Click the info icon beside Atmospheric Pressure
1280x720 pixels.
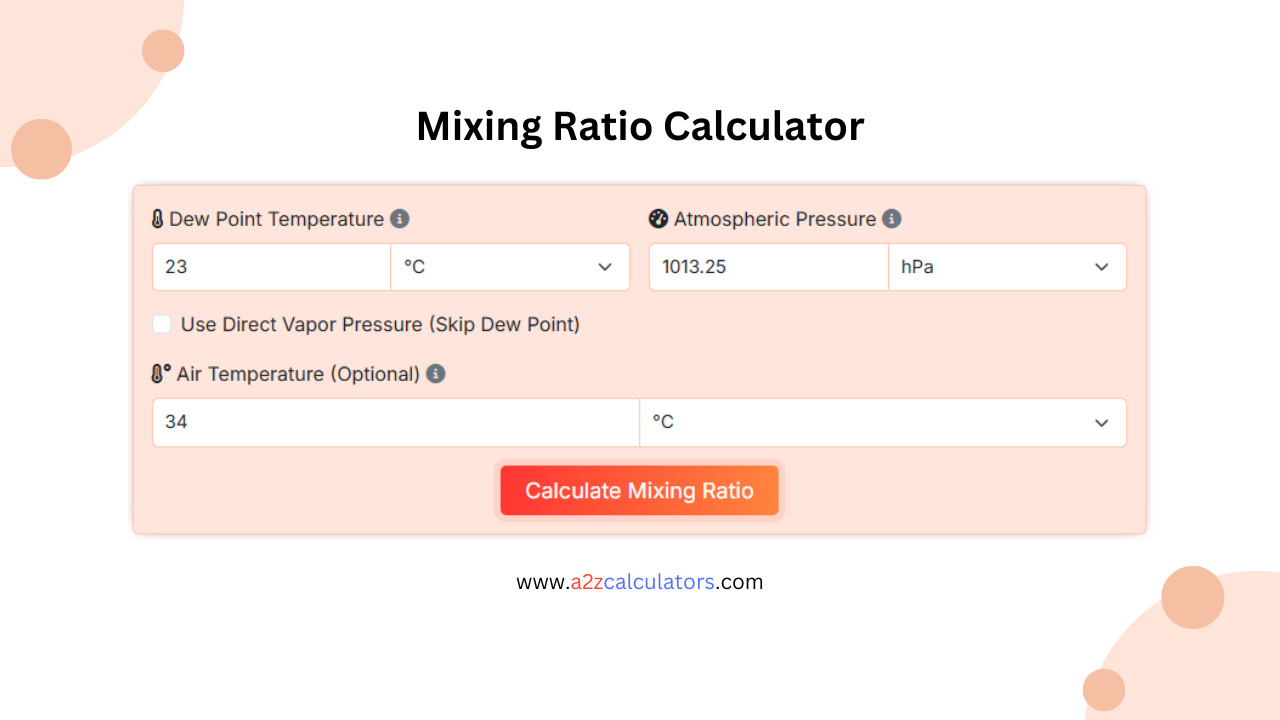891,219
